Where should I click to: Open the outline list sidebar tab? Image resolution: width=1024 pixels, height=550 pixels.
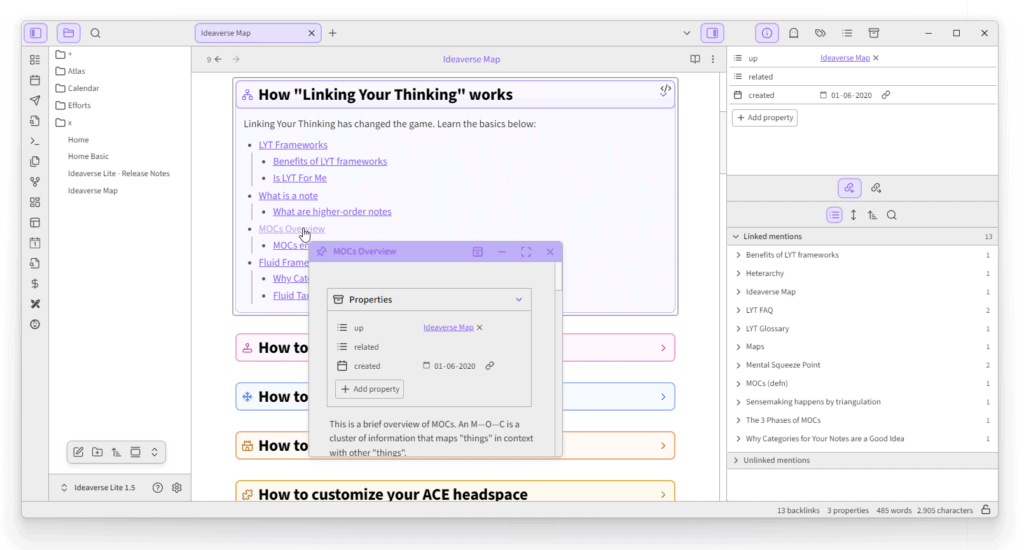[x=847, y=33]
